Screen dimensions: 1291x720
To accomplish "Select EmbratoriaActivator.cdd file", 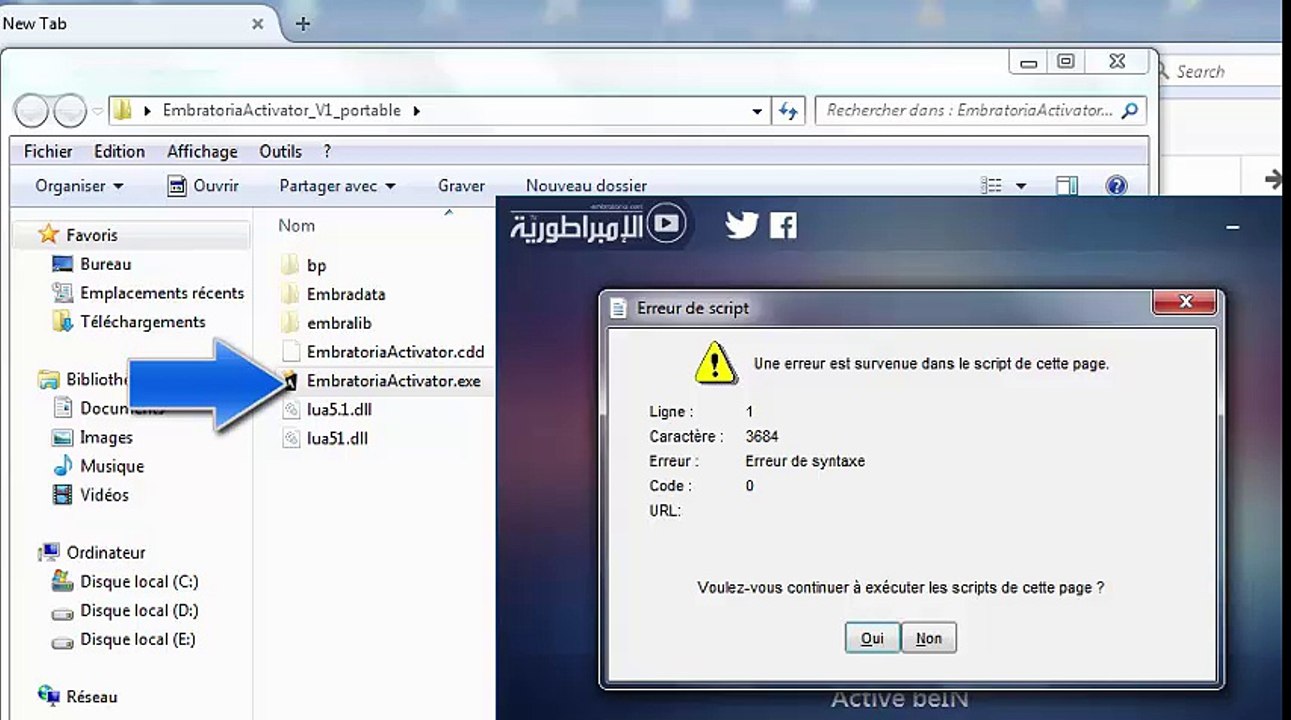I will [x=395, y=352].
